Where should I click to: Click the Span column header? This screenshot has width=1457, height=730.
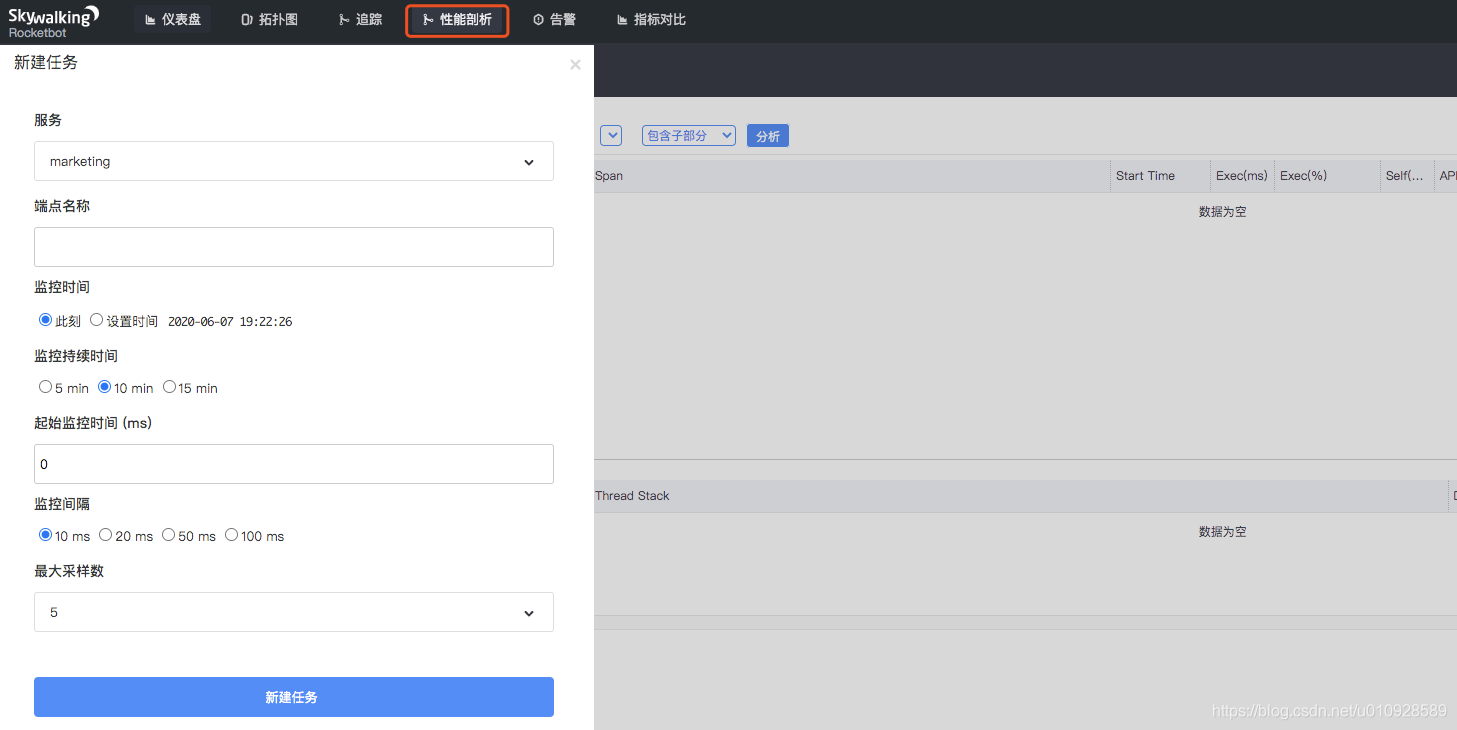tap(609, 176)
